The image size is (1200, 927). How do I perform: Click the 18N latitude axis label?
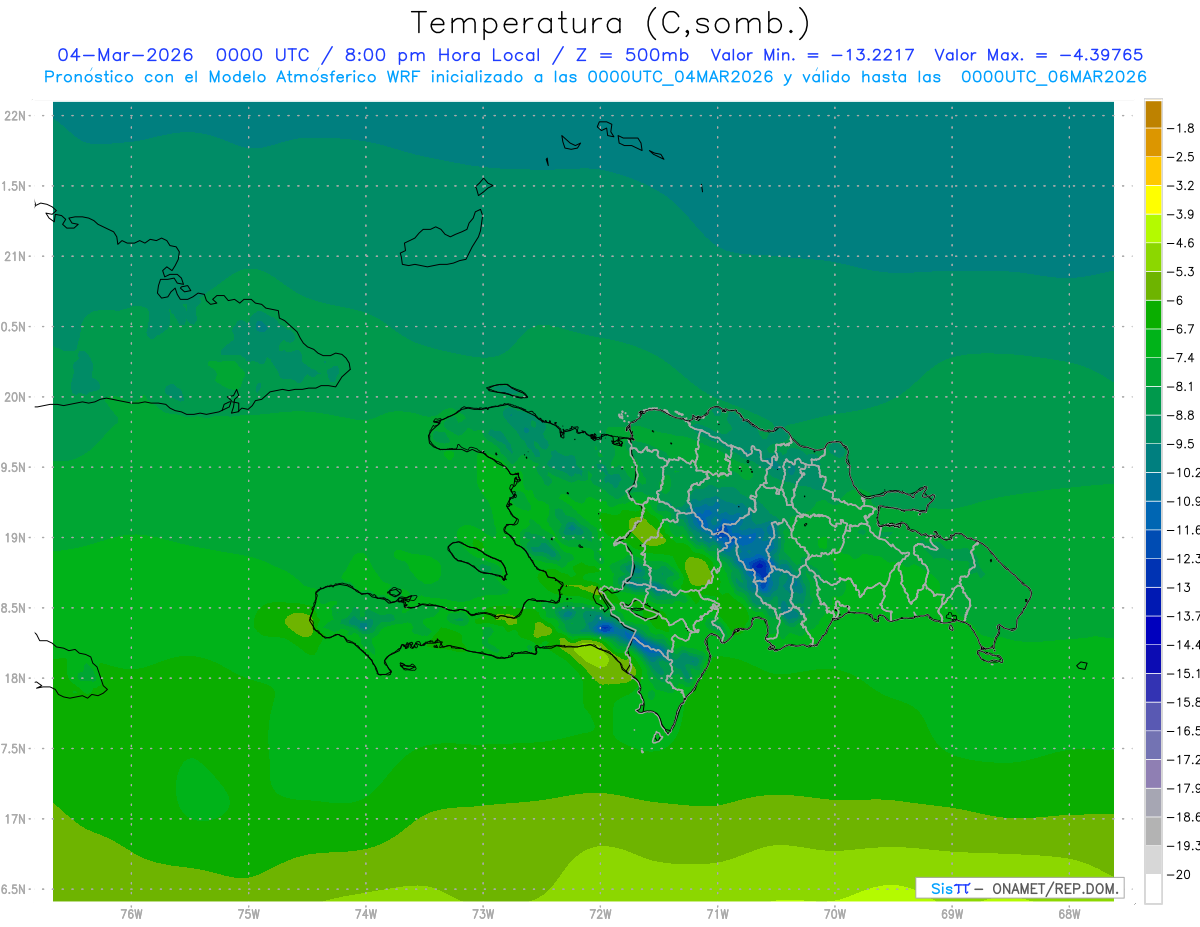pos(17,678)
